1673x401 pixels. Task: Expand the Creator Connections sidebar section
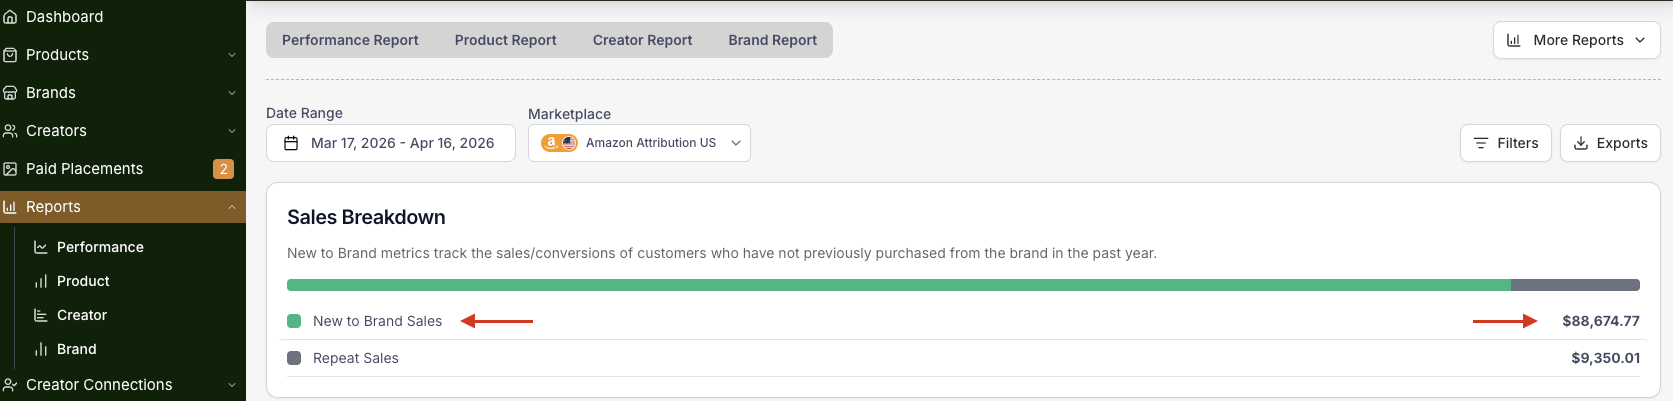coord(232,385)
